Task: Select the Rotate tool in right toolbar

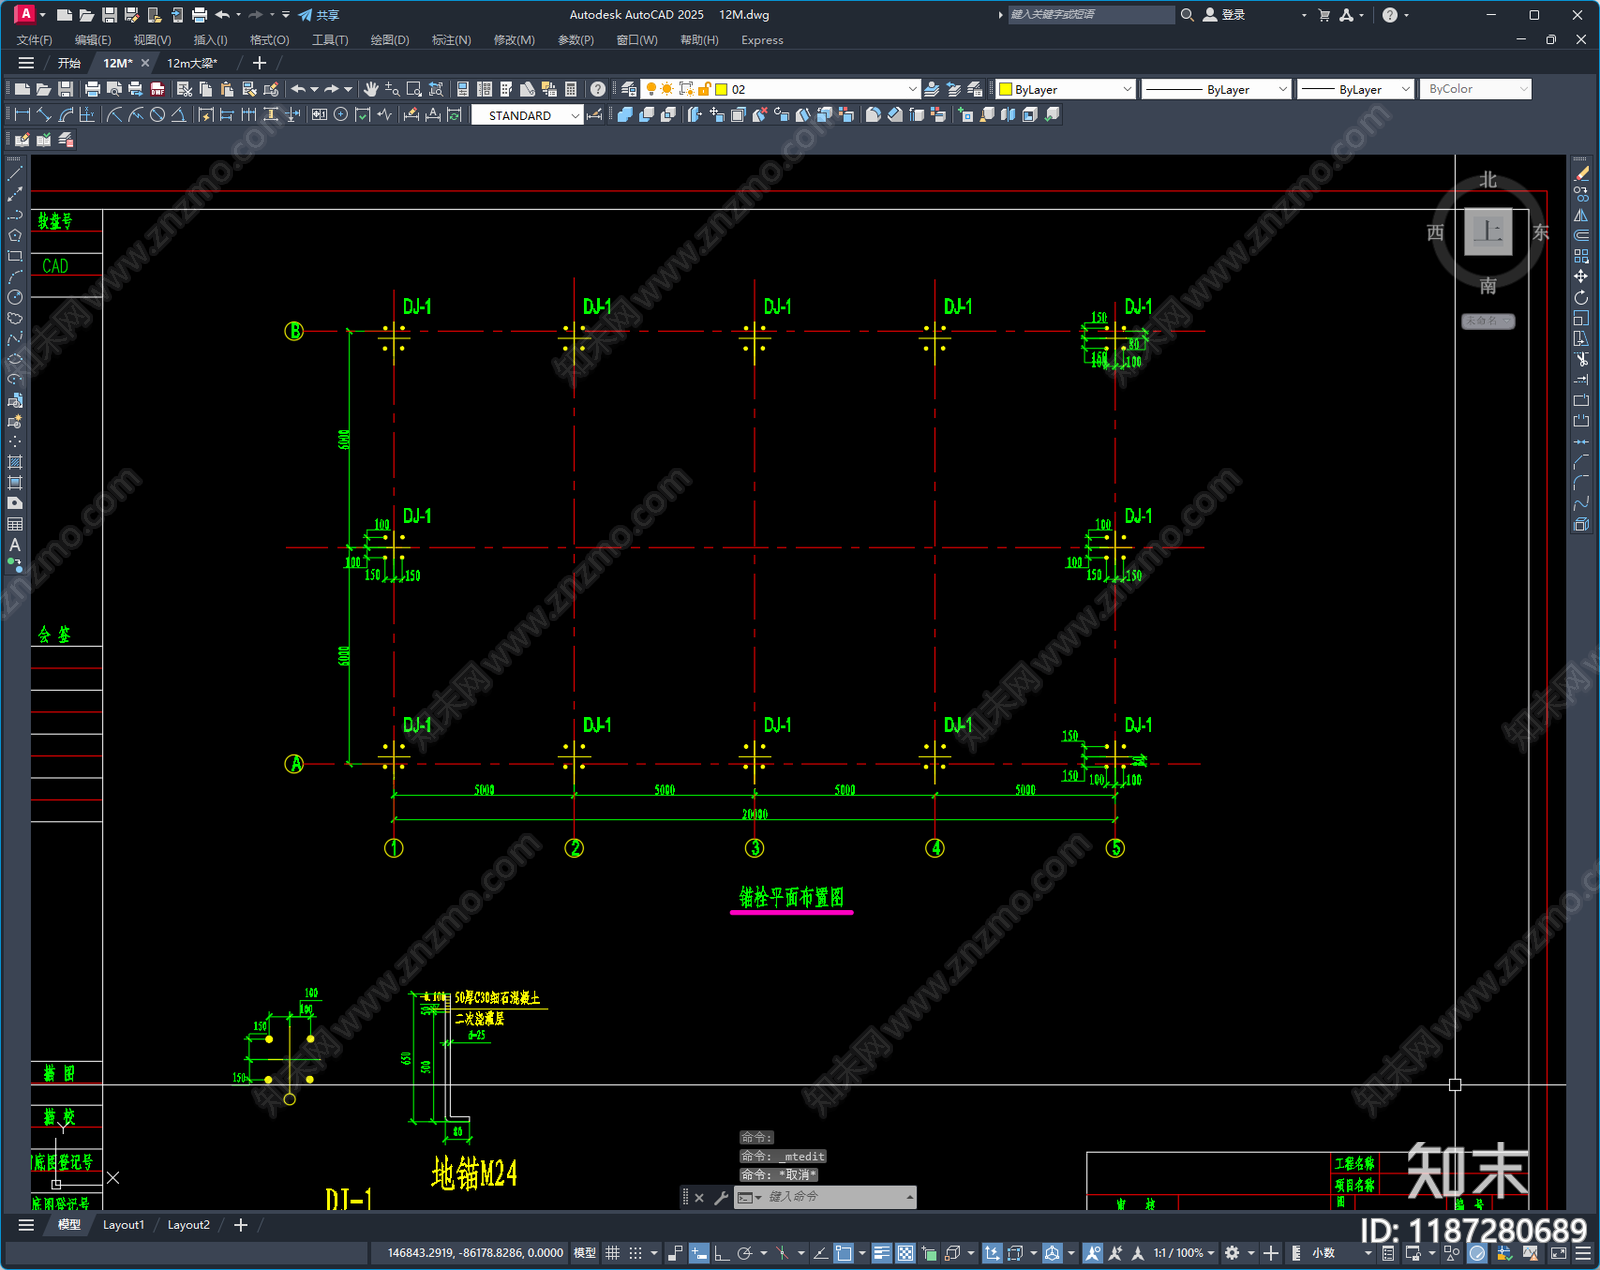Action: pyautogui.click(x=1581, y=297)
